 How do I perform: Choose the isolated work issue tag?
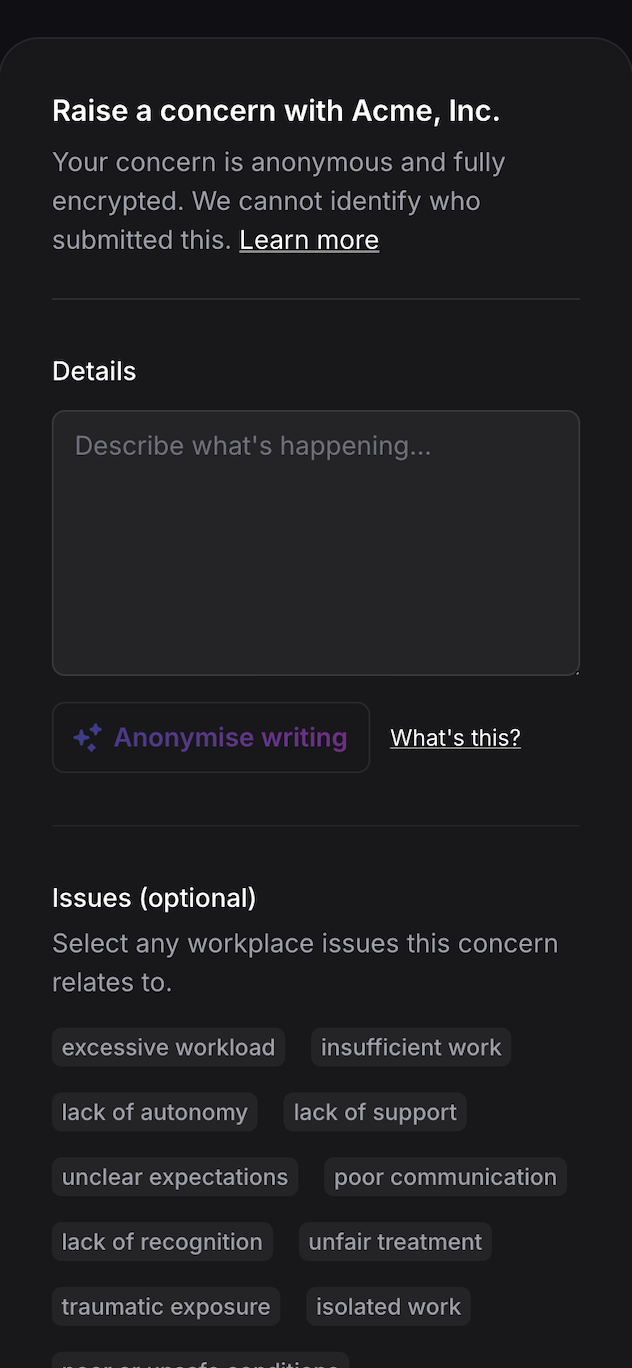(388, 1307)
